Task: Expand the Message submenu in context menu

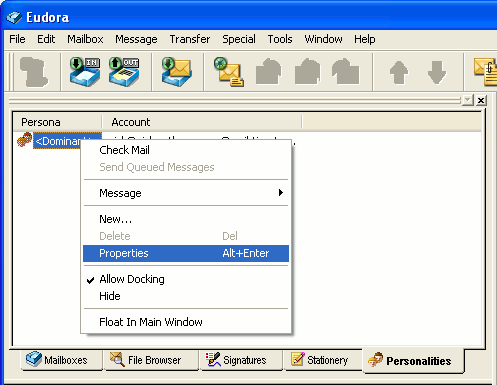Action: [186, 193]
